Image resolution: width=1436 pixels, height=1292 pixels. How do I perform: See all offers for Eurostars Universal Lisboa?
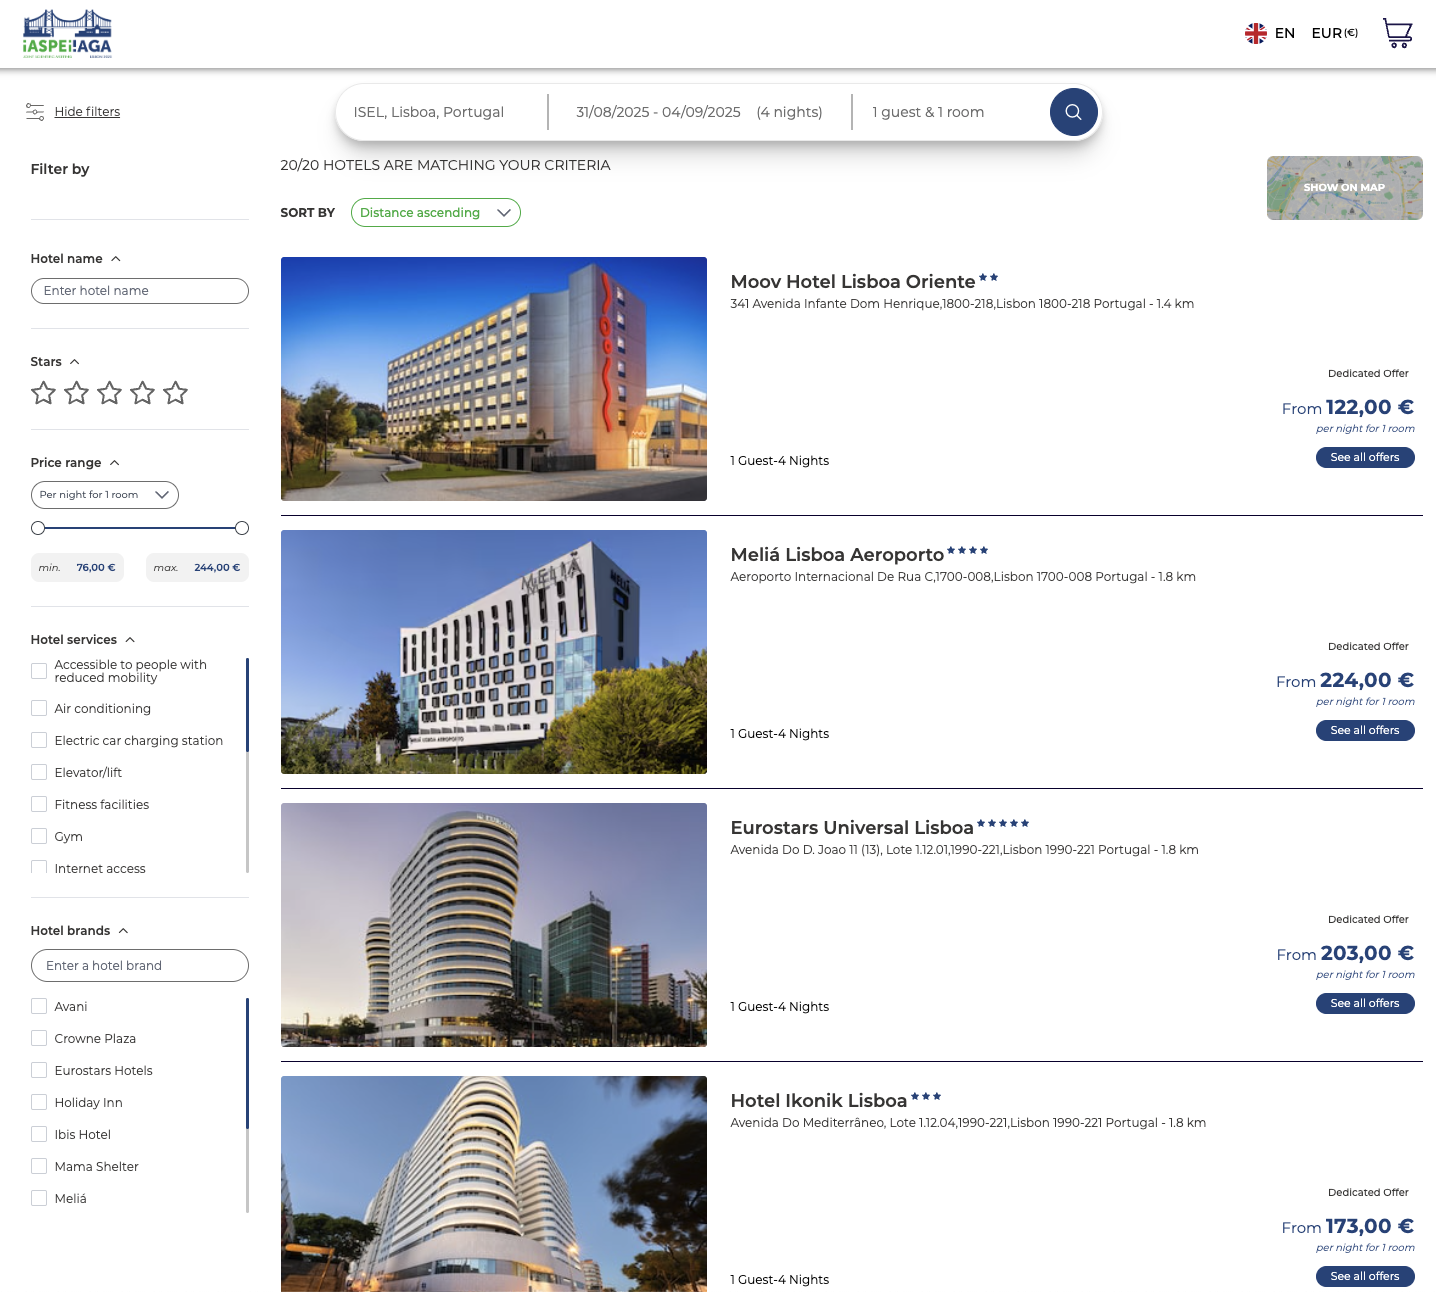tap(1365, 1003)
